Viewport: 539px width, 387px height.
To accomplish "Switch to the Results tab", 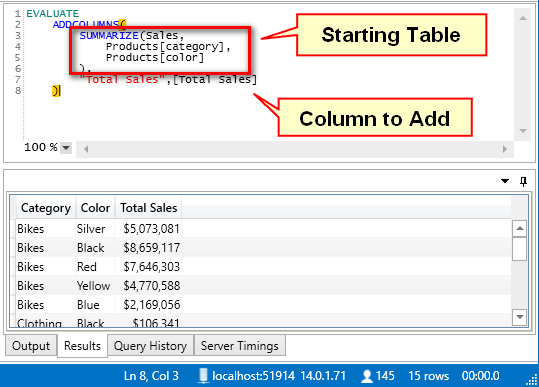I will (82, 346).
